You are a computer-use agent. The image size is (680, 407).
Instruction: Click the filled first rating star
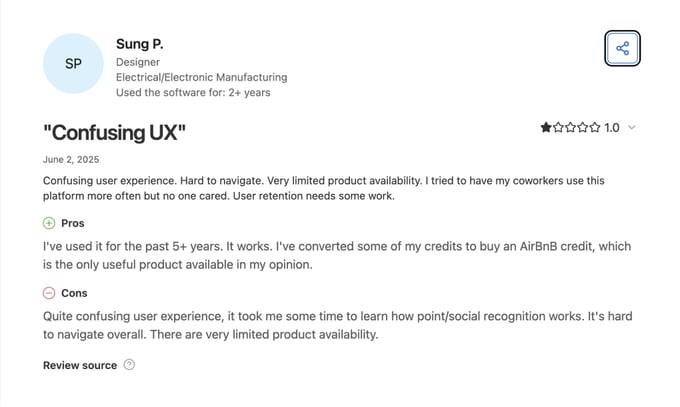click(546, 128)
